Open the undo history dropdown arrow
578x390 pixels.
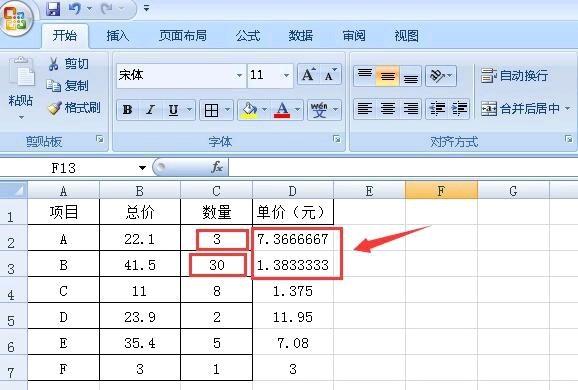89,8
